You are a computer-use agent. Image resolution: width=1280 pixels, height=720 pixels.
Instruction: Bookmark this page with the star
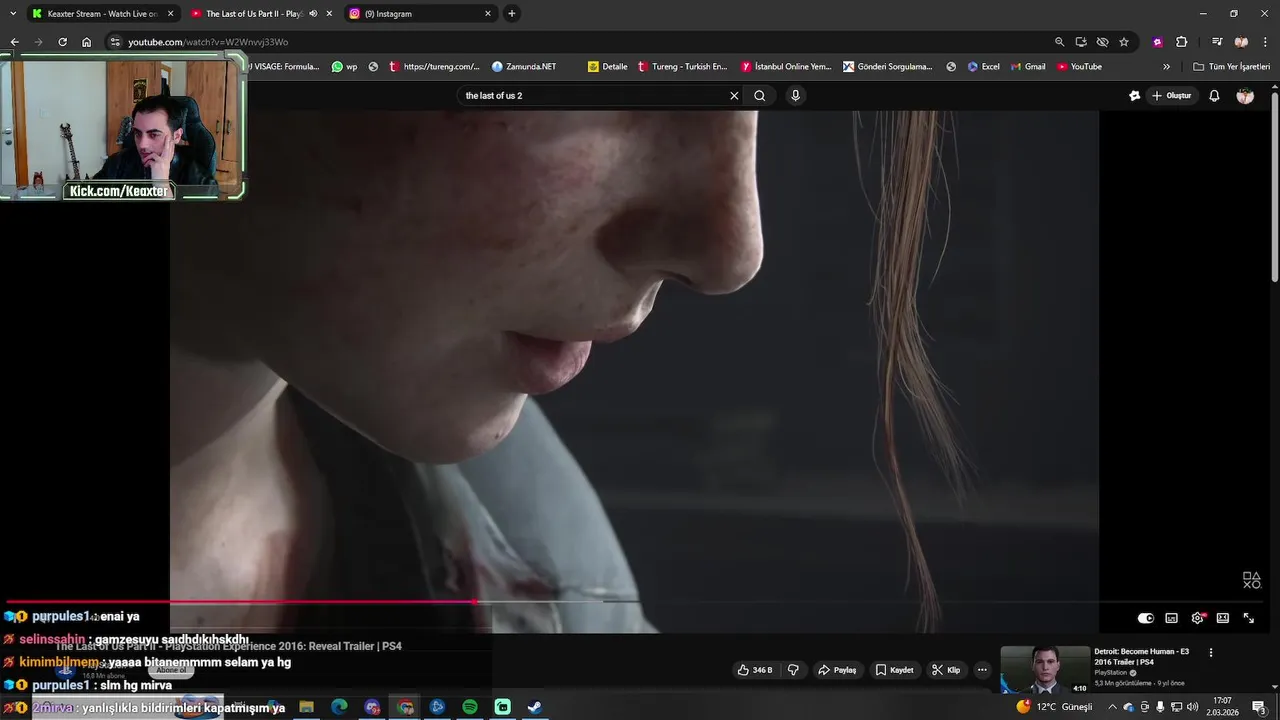tap(1124, 42)
